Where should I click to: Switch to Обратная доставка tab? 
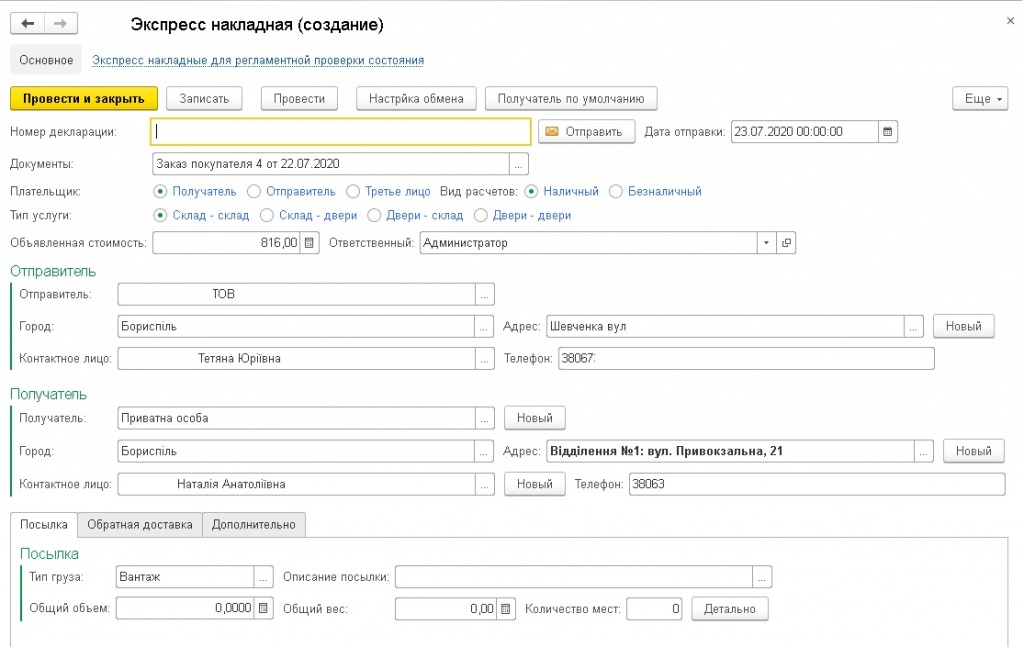[x=140, y=524]
